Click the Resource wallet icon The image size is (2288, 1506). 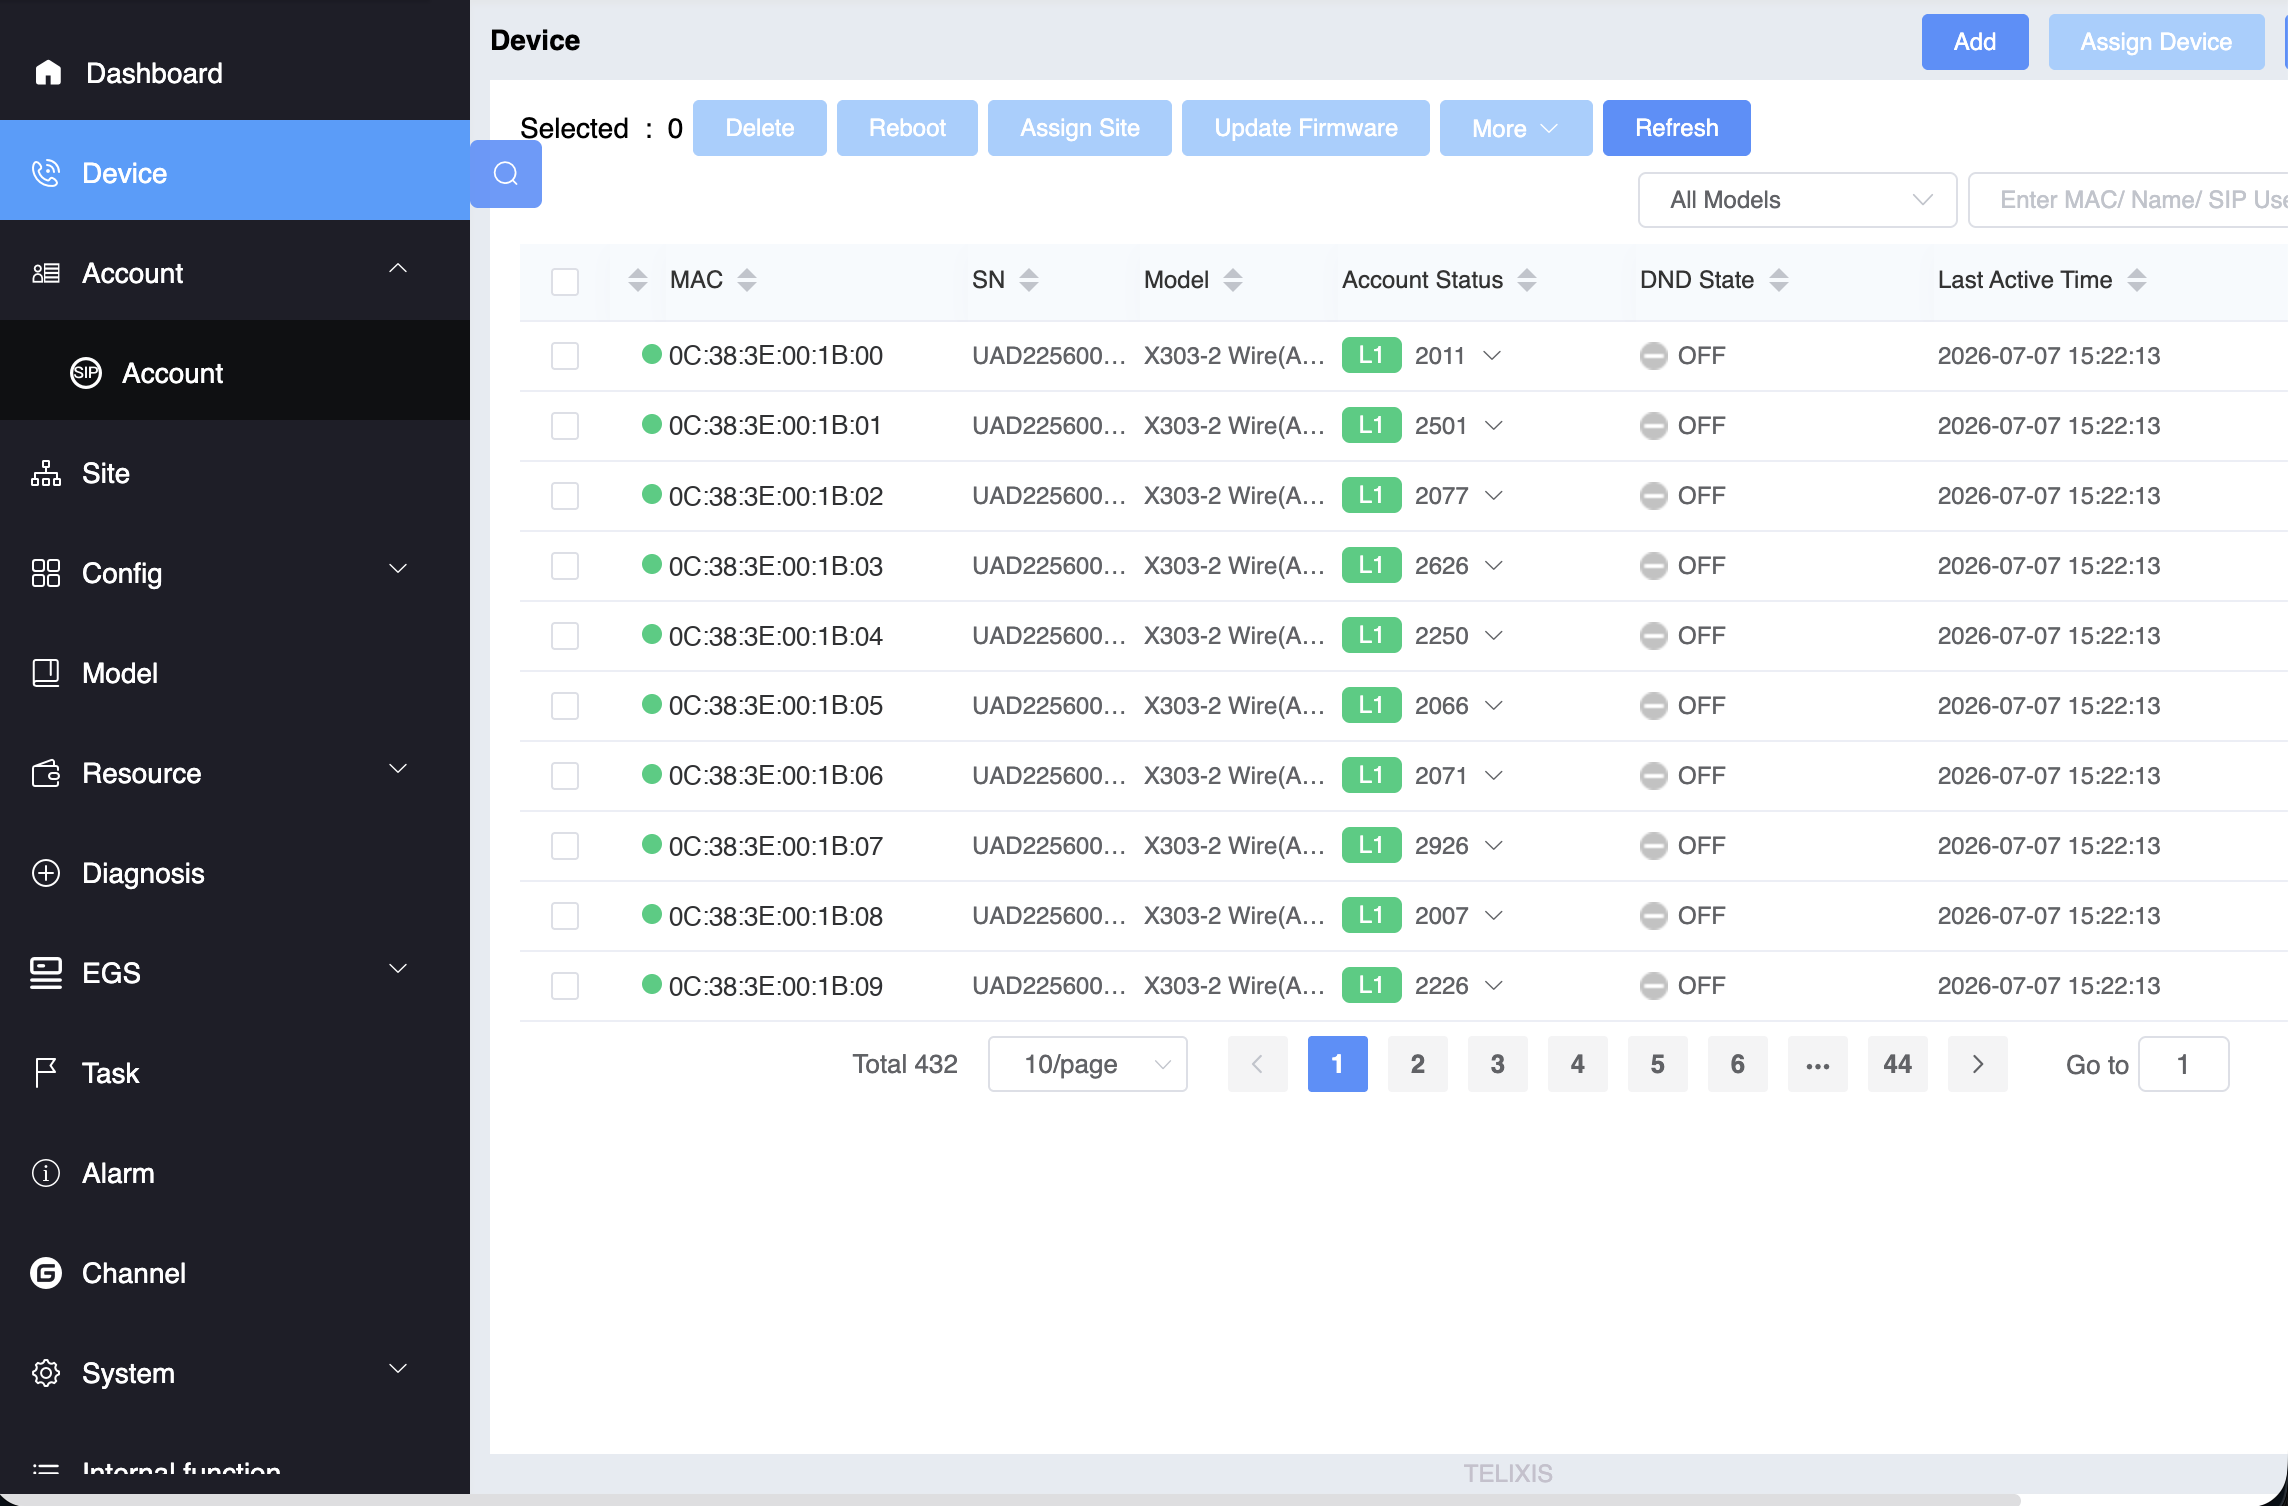[46, 773]
